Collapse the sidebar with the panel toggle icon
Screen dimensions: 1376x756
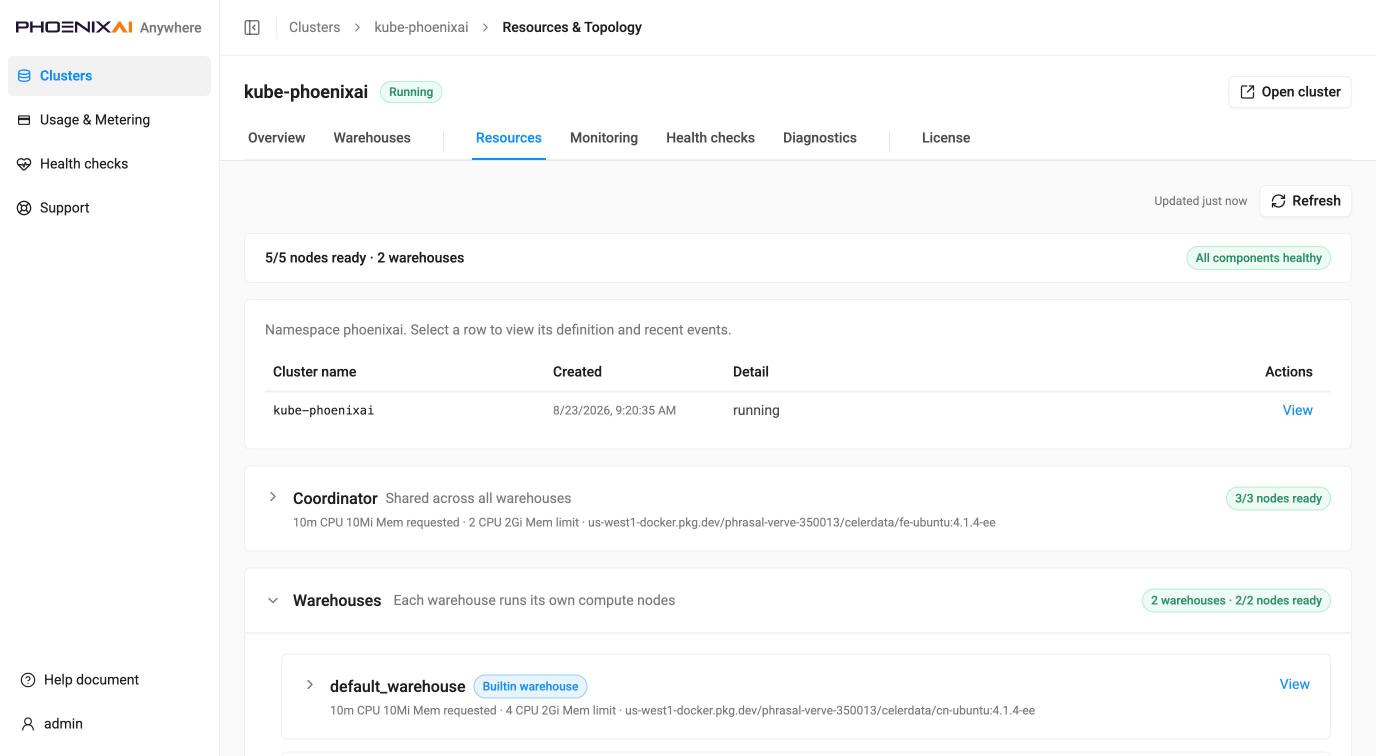point(252,27)
